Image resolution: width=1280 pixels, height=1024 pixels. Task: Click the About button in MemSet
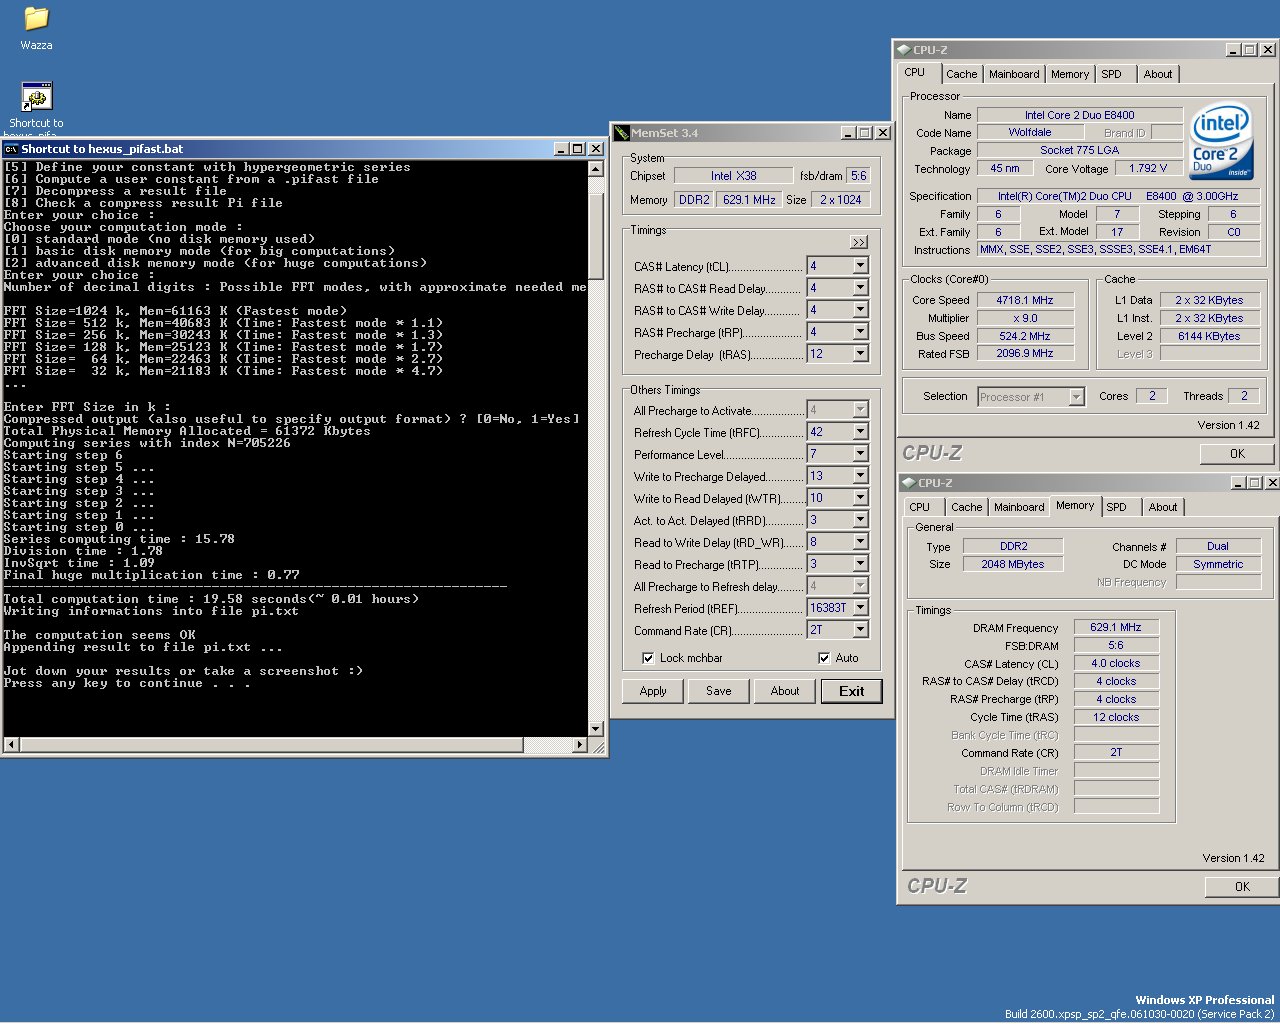coord(785,691)
